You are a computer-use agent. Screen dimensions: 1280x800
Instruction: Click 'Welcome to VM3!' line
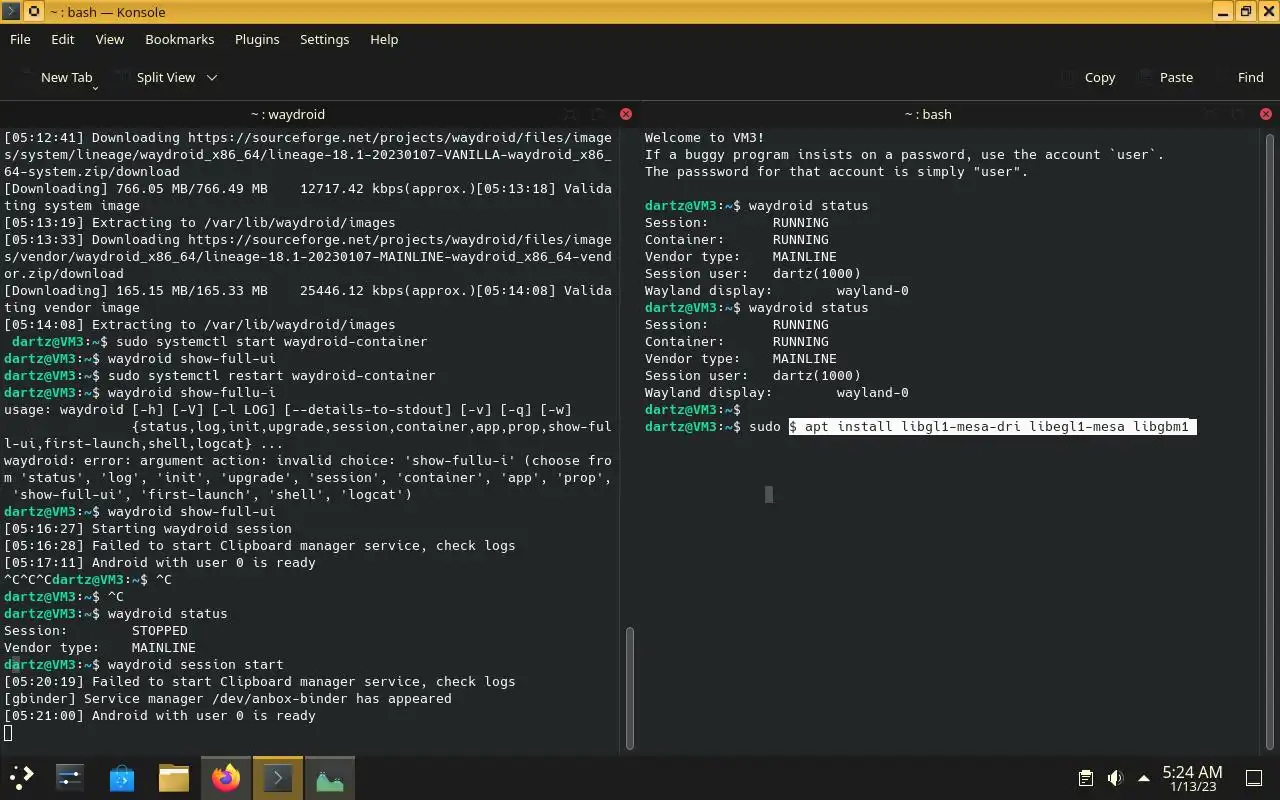coord(705,138)
